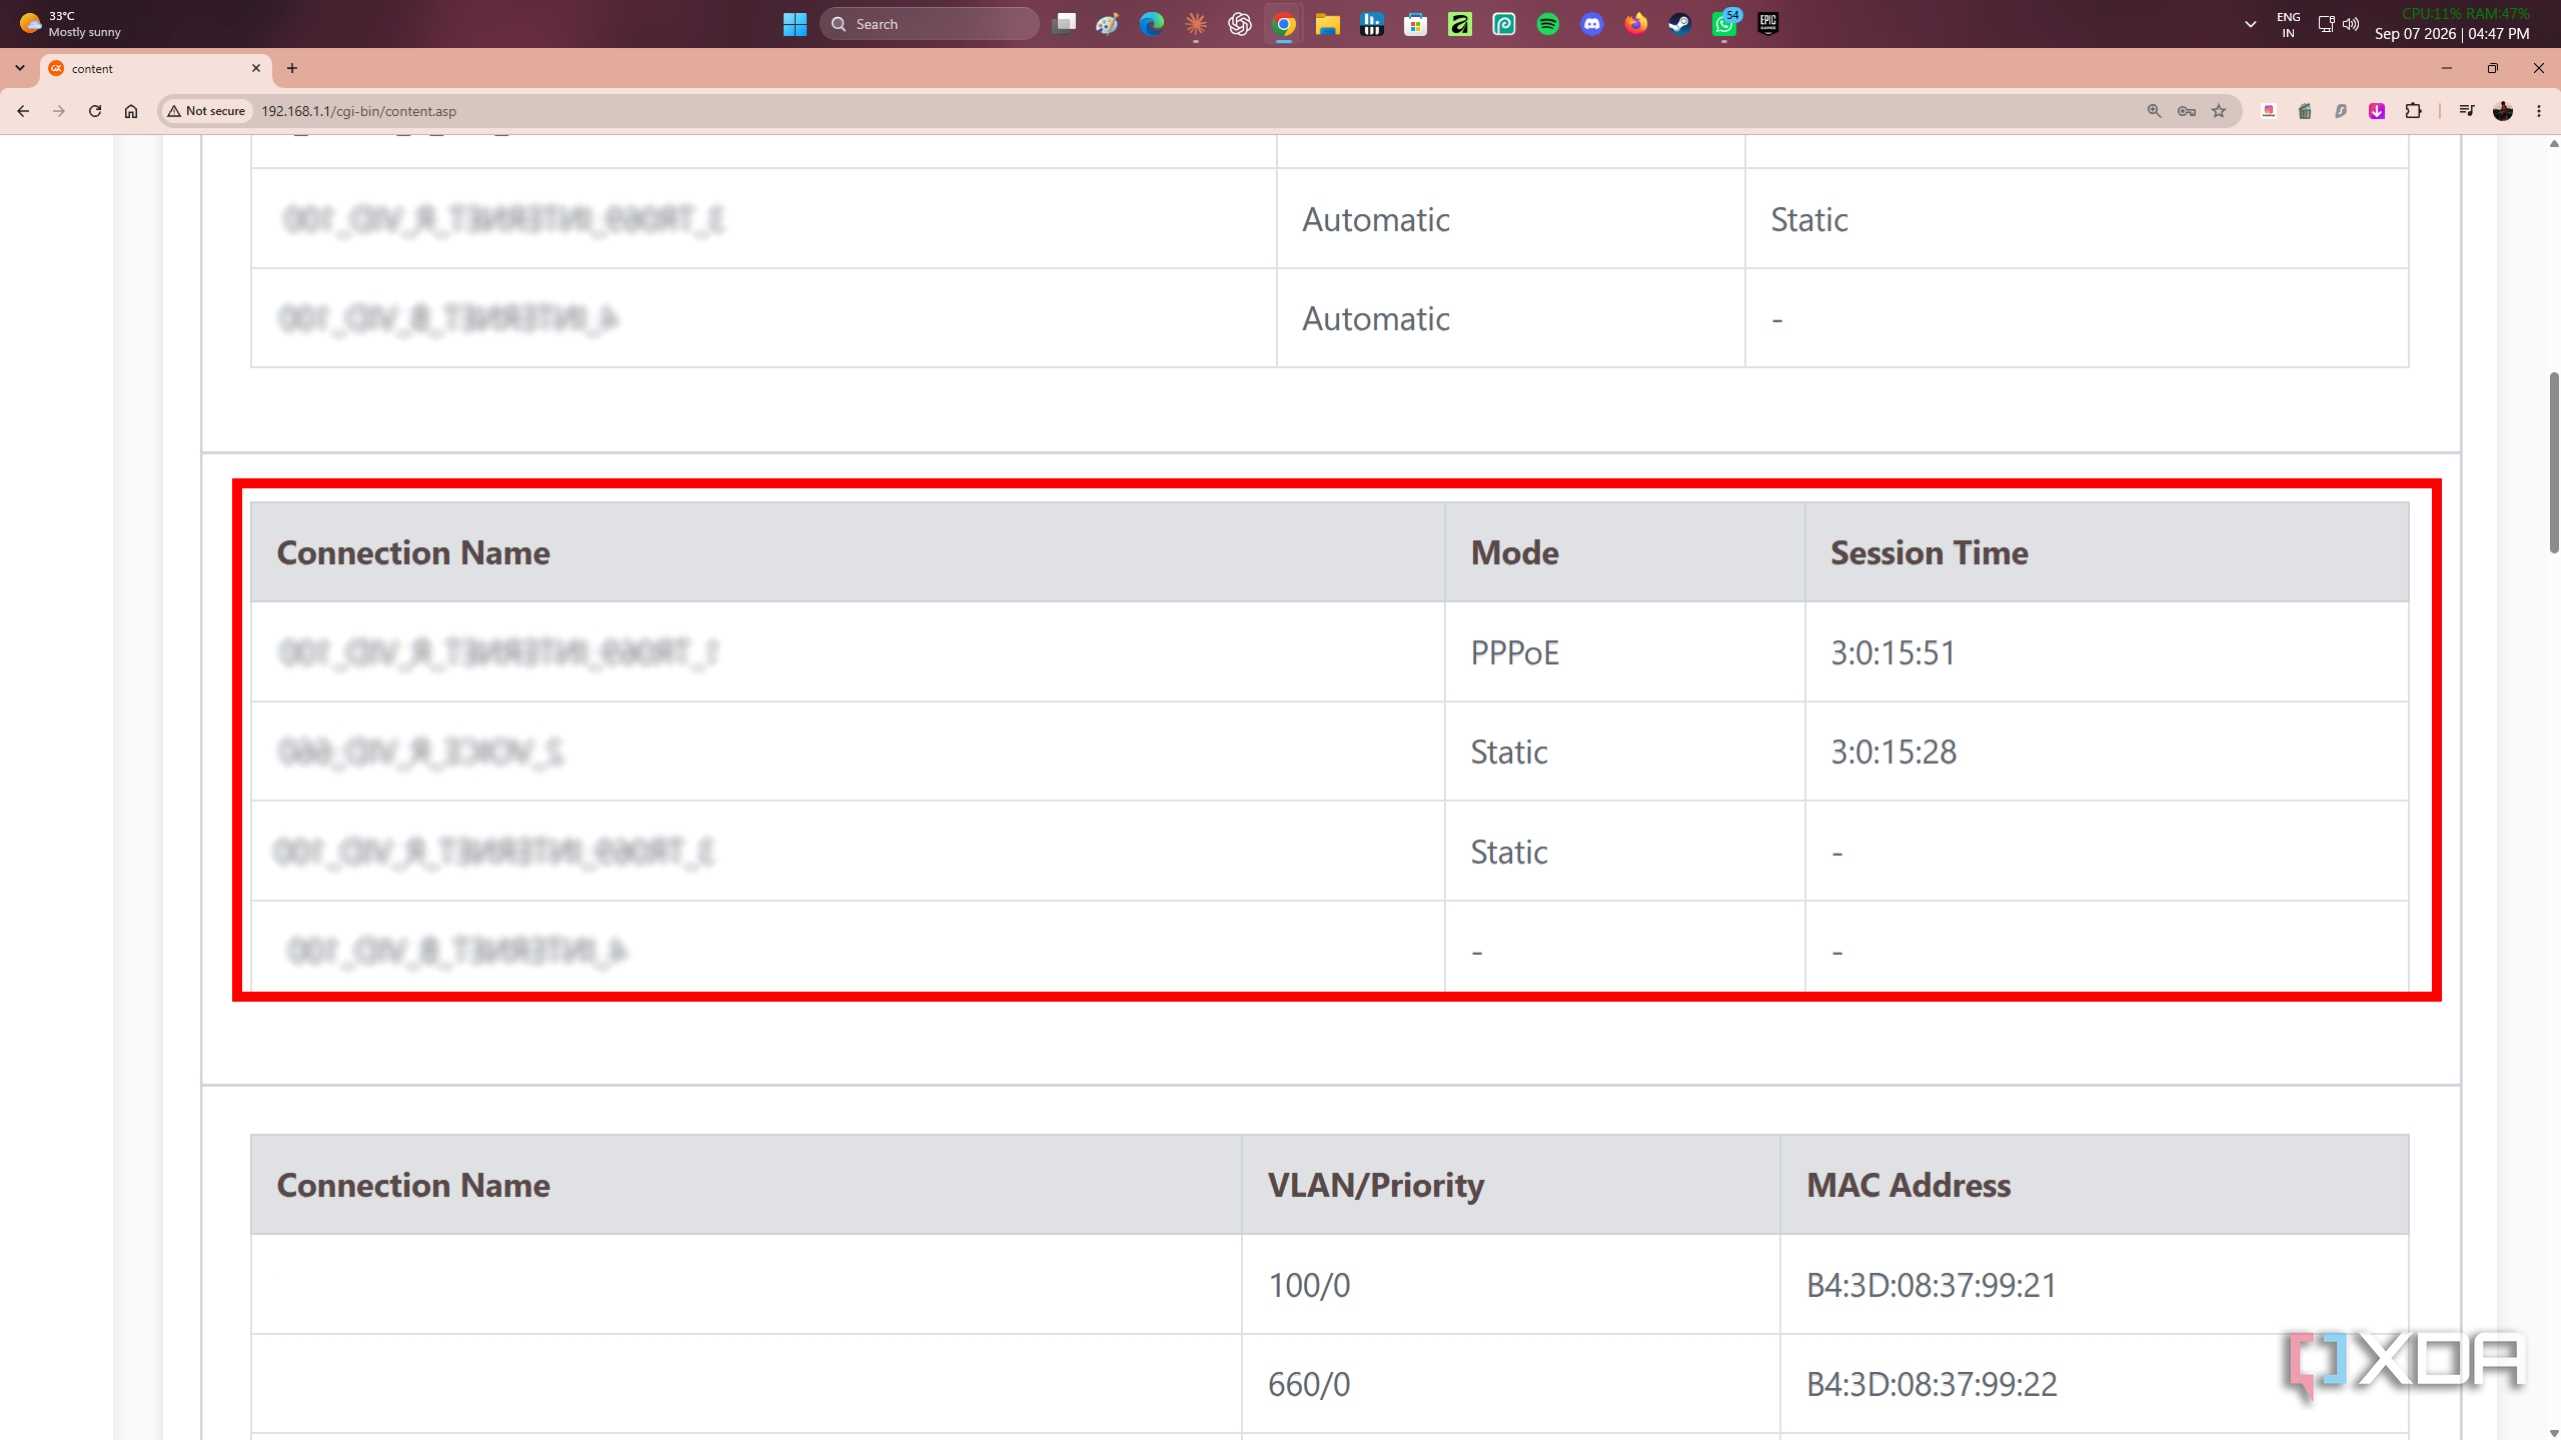
Task: Open the Extensions puzzle icon
Action: (2413, 111)
